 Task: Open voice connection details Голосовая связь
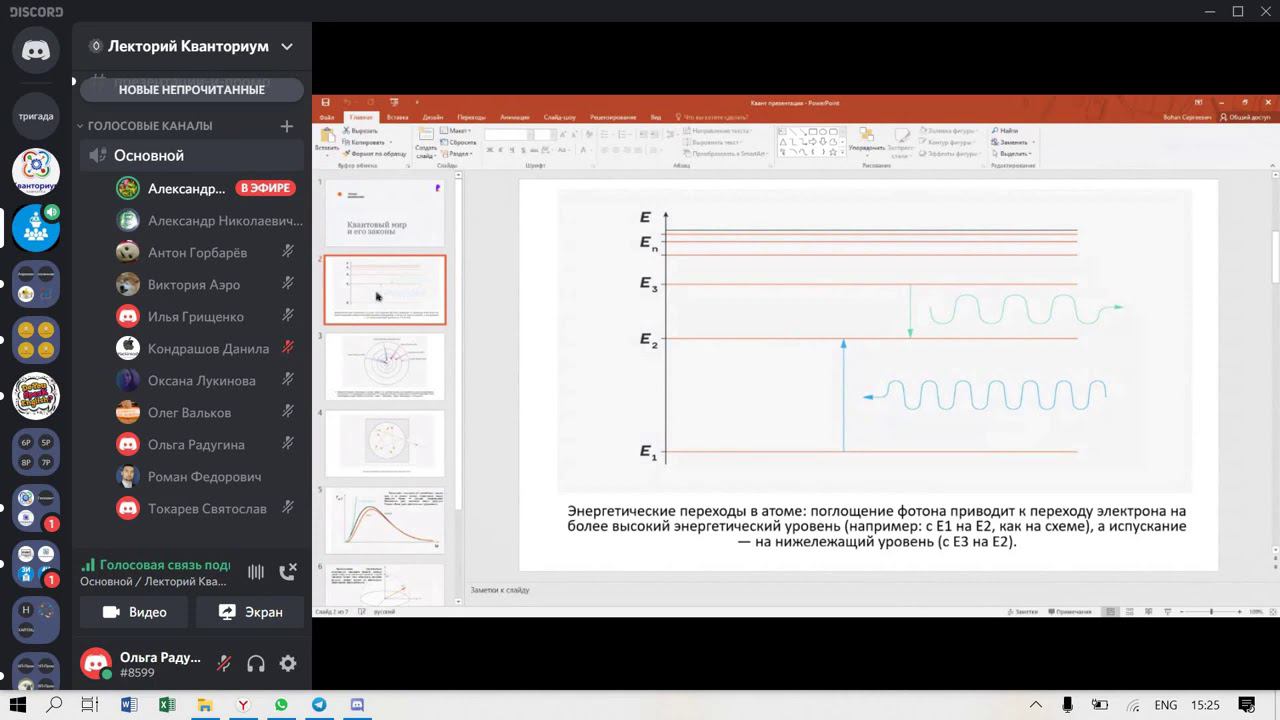click(157, 564)
